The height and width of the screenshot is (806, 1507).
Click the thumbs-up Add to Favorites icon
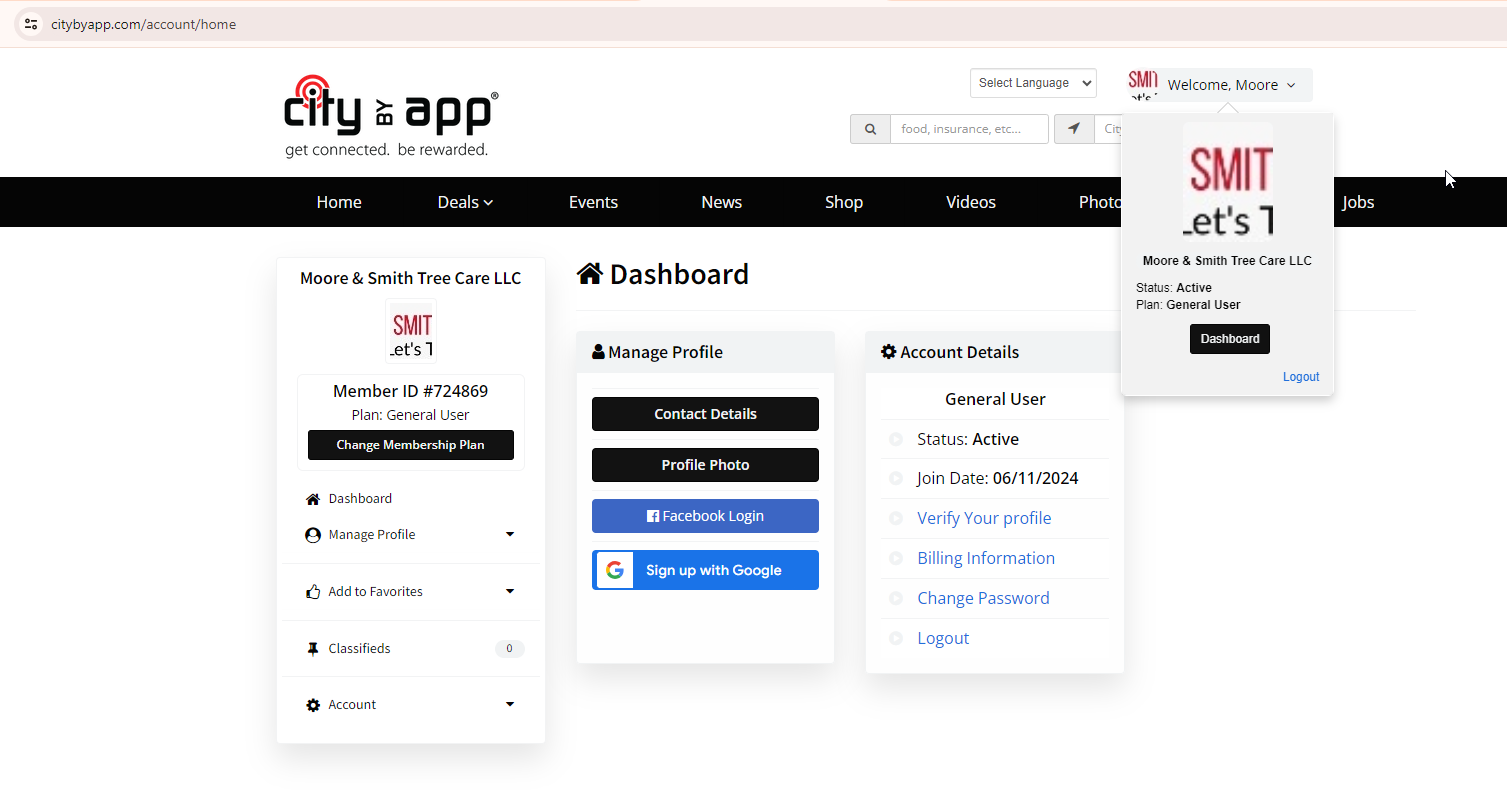[313, 592]
